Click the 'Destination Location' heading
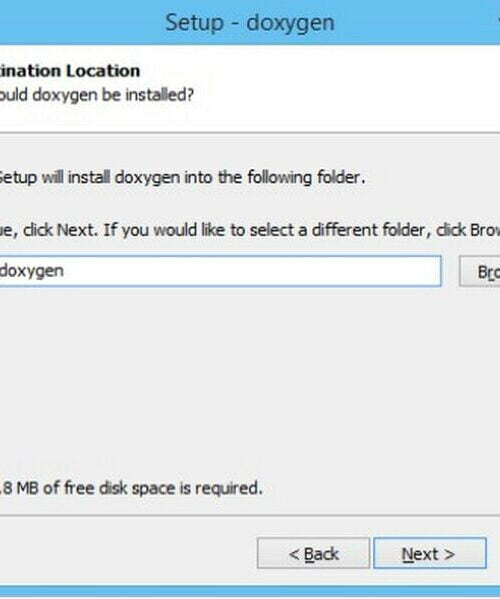500x599 pixels. (70, 71)
